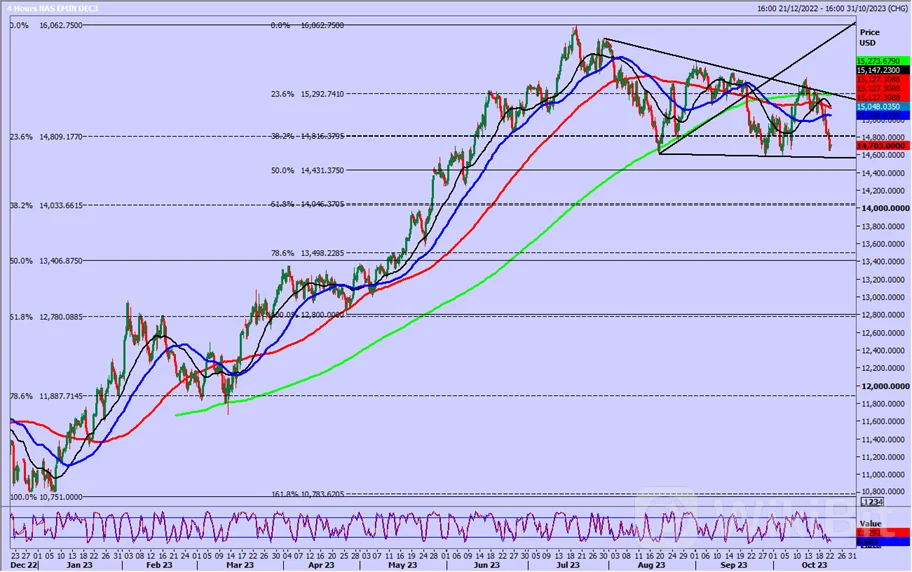Click the small 1234 box near price axis
Viewport: 912px width, 572px height.
873,502
